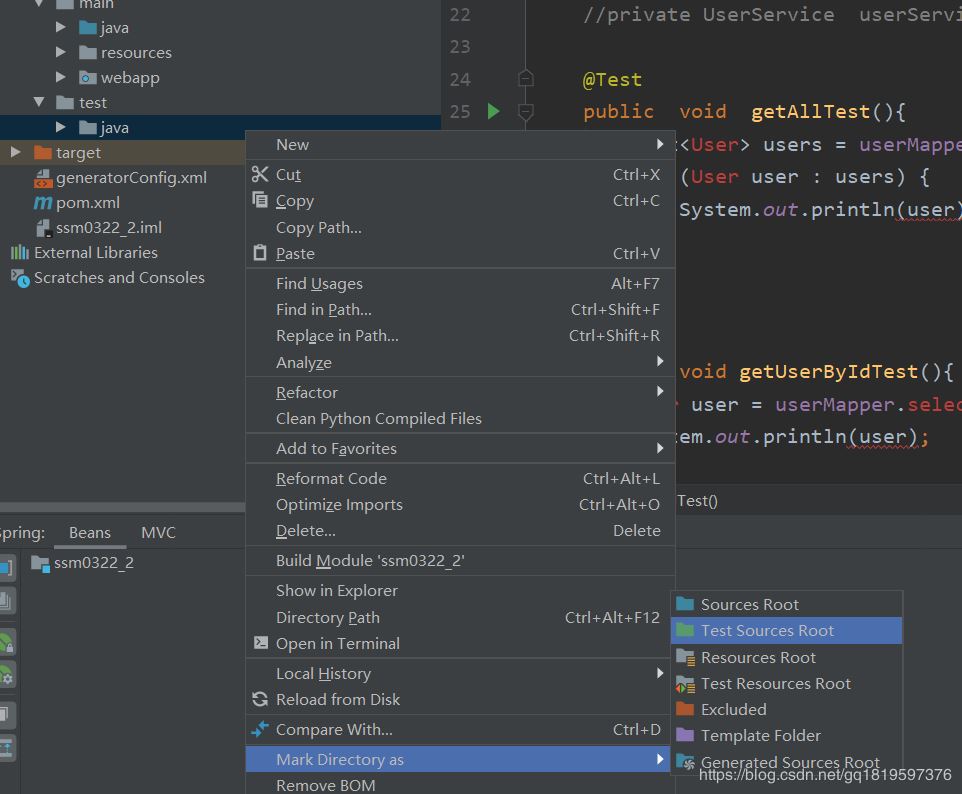Viewport: 962px width, 794px height.
Task: Click the Copy icon in context menu
Action: click(x=260, y=200)
